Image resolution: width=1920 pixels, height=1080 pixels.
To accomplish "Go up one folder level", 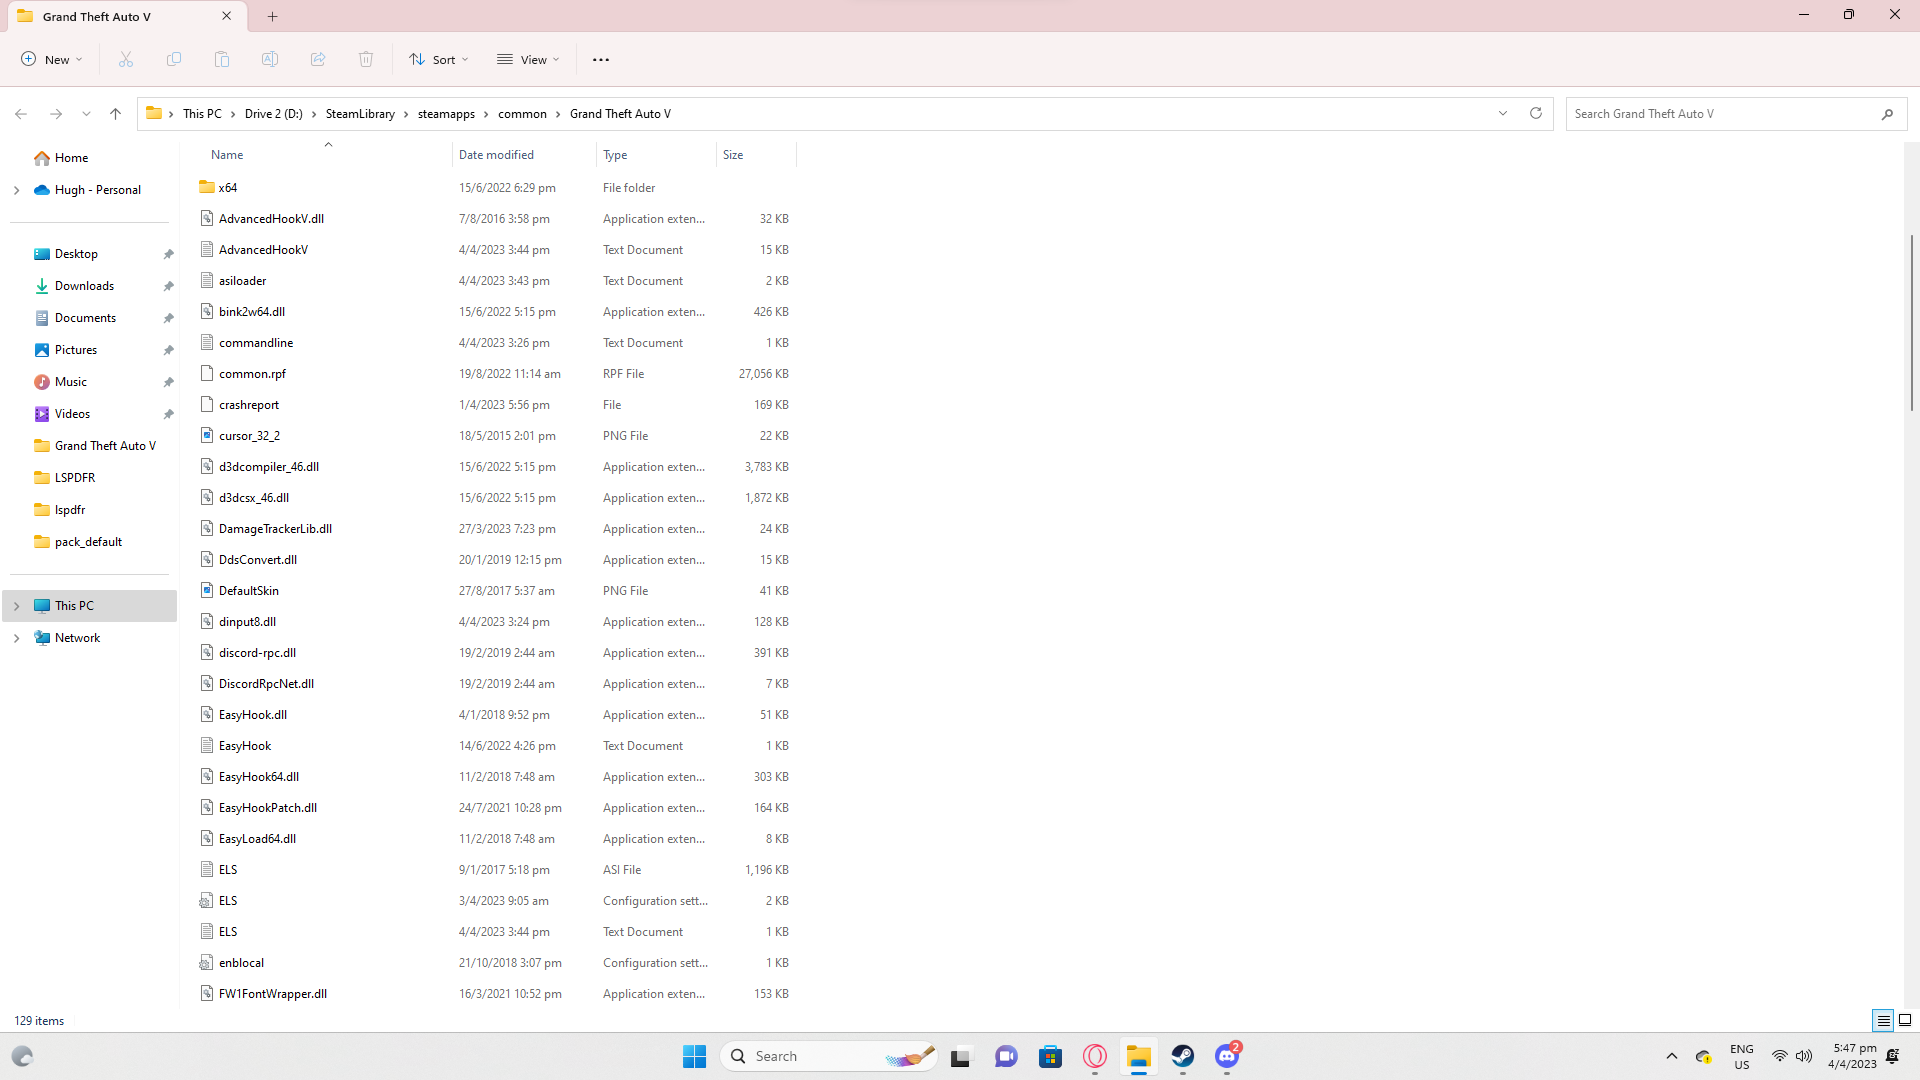I will coord(116,114).
